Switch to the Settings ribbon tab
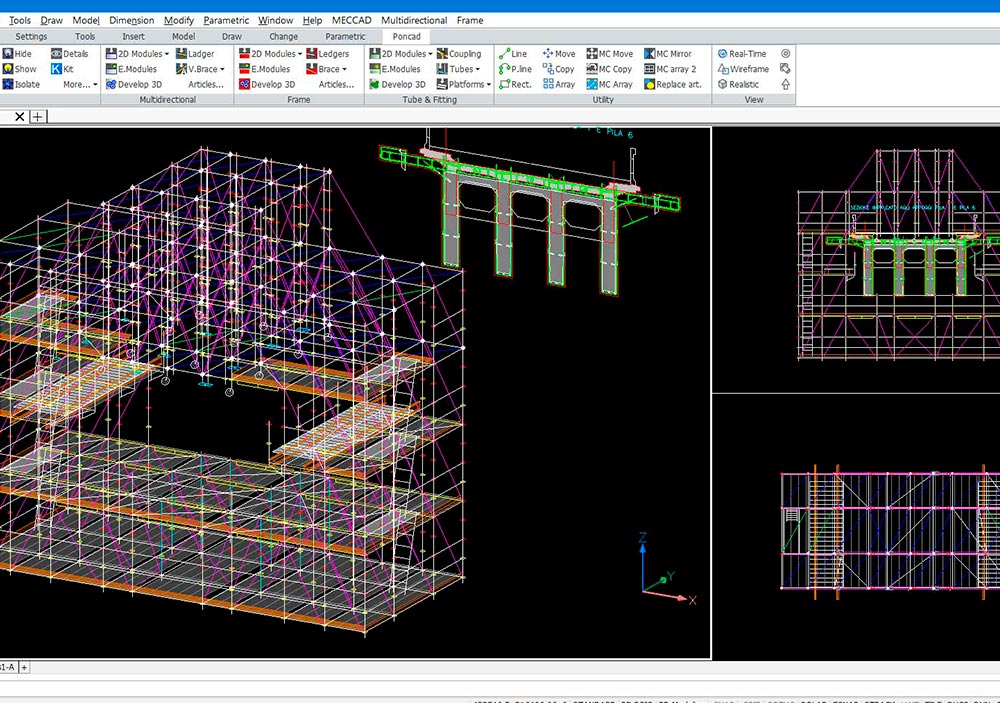 pyautogui.click(x=31, y=36)
